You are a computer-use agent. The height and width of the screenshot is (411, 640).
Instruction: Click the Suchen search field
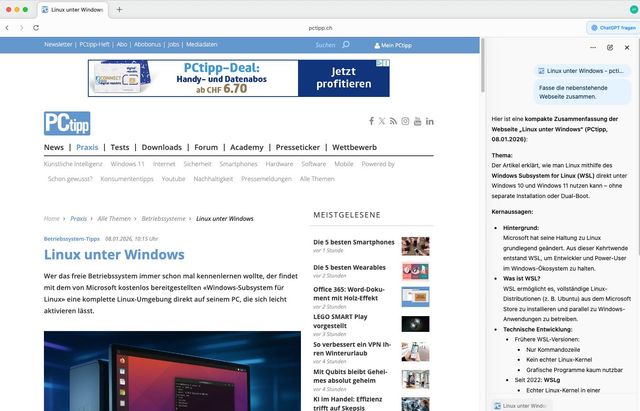[x=325, y=45]
